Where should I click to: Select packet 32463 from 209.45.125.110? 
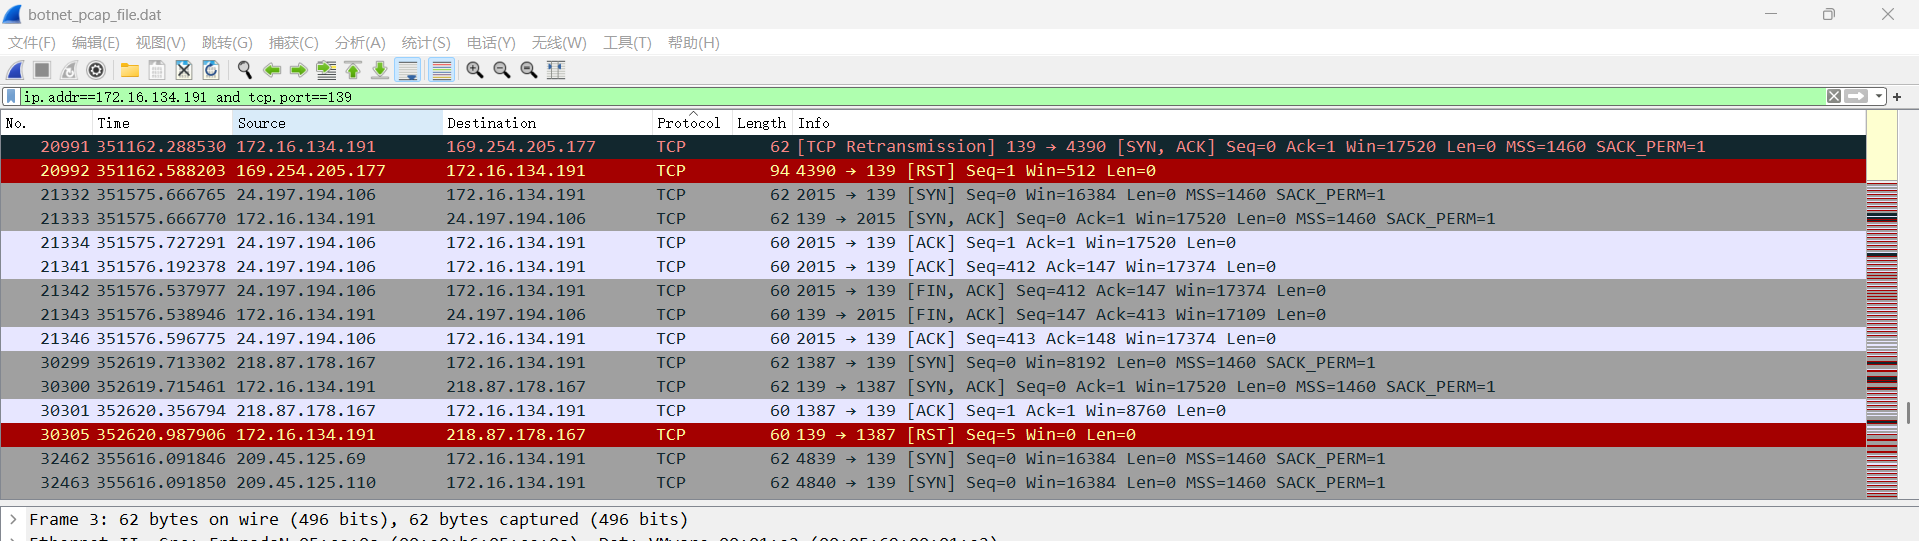click(933, 483)
